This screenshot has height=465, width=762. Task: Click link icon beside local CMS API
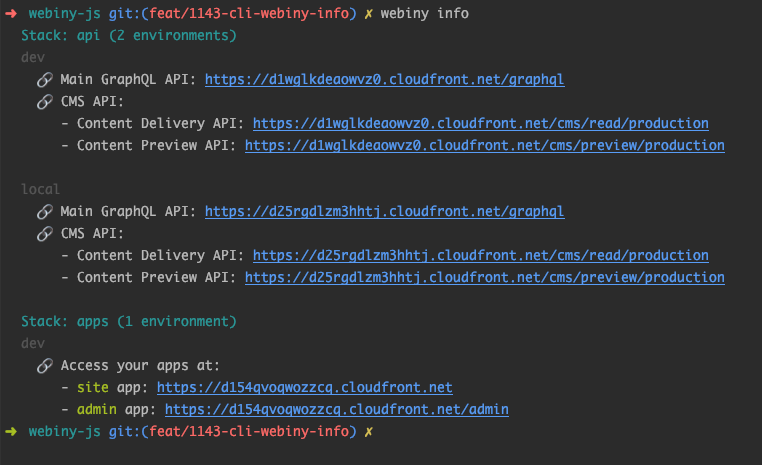(44, 233)
